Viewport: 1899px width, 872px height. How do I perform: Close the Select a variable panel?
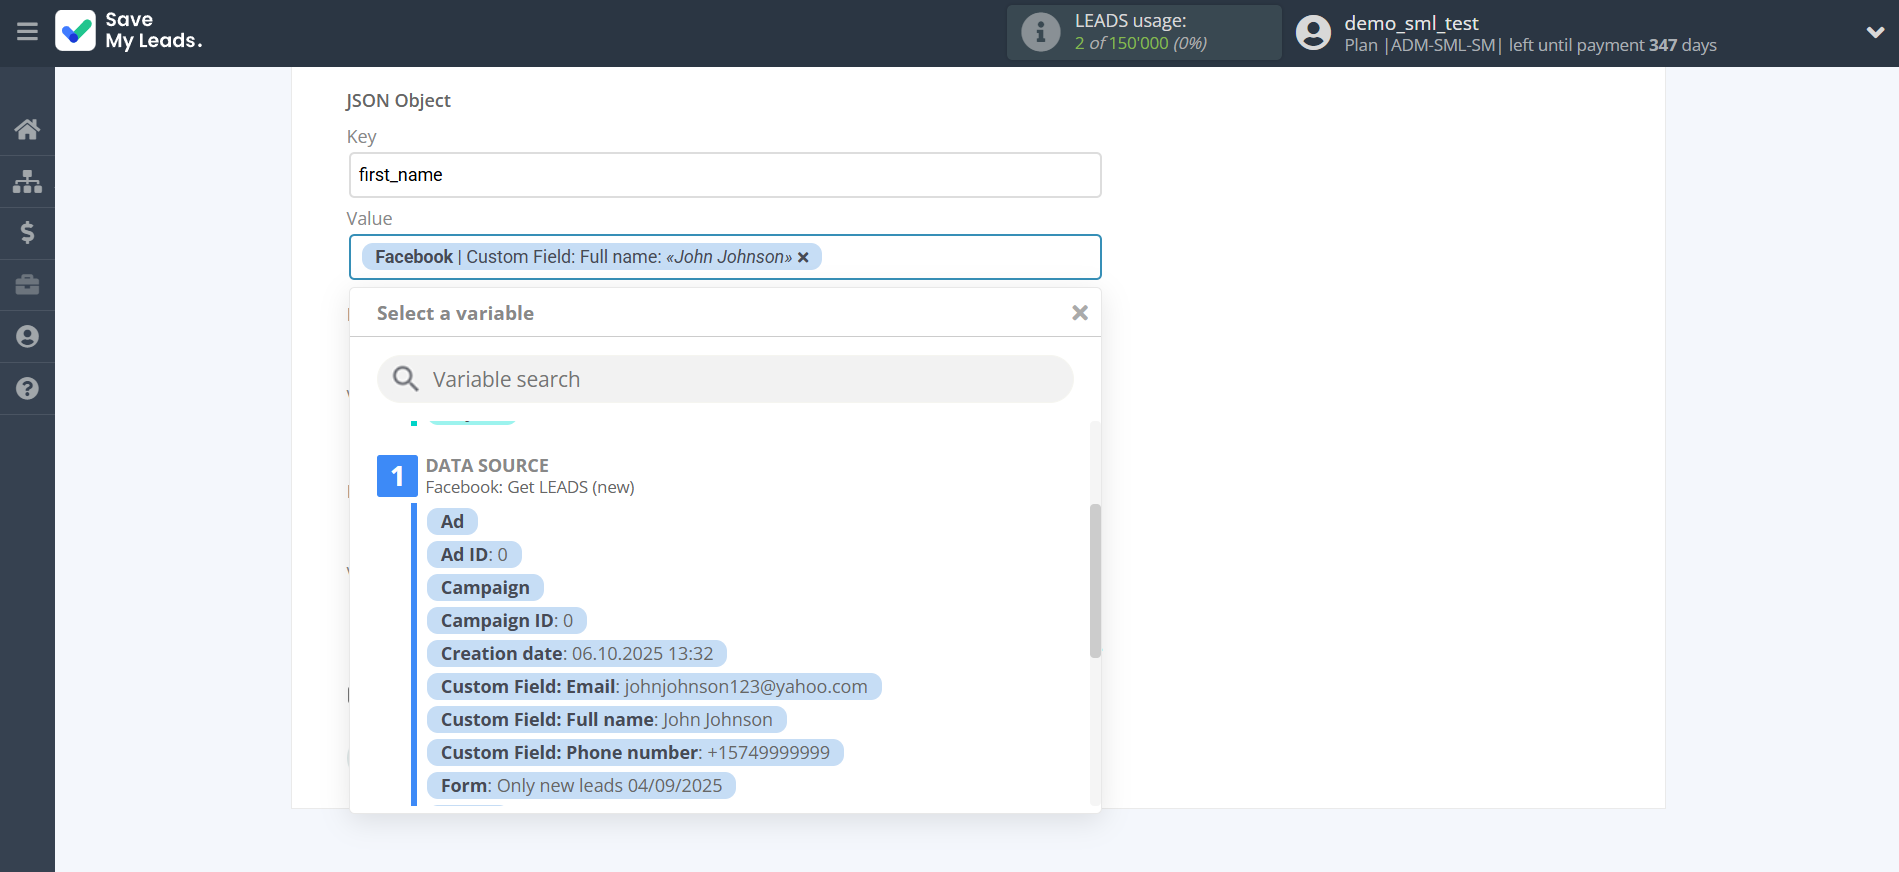pos(1079,313)
